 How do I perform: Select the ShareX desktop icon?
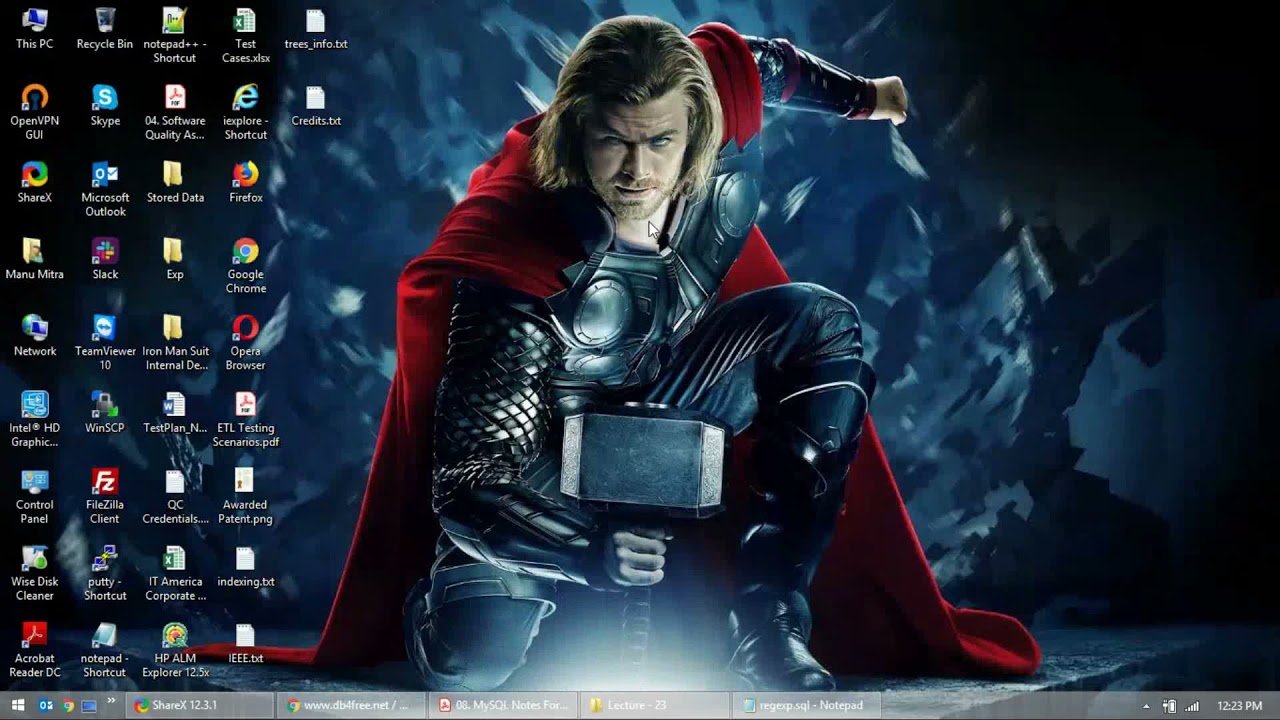[34, 182]
